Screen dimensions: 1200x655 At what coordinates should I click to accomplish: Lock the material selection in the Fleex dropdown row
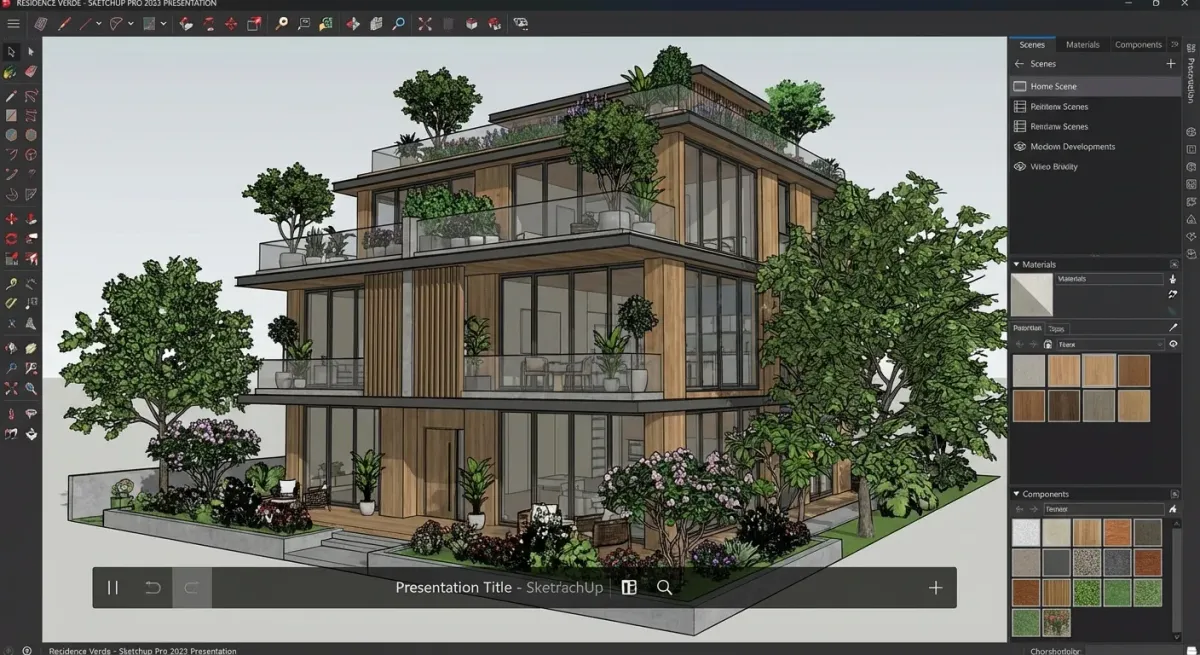tap(1048, 344)
